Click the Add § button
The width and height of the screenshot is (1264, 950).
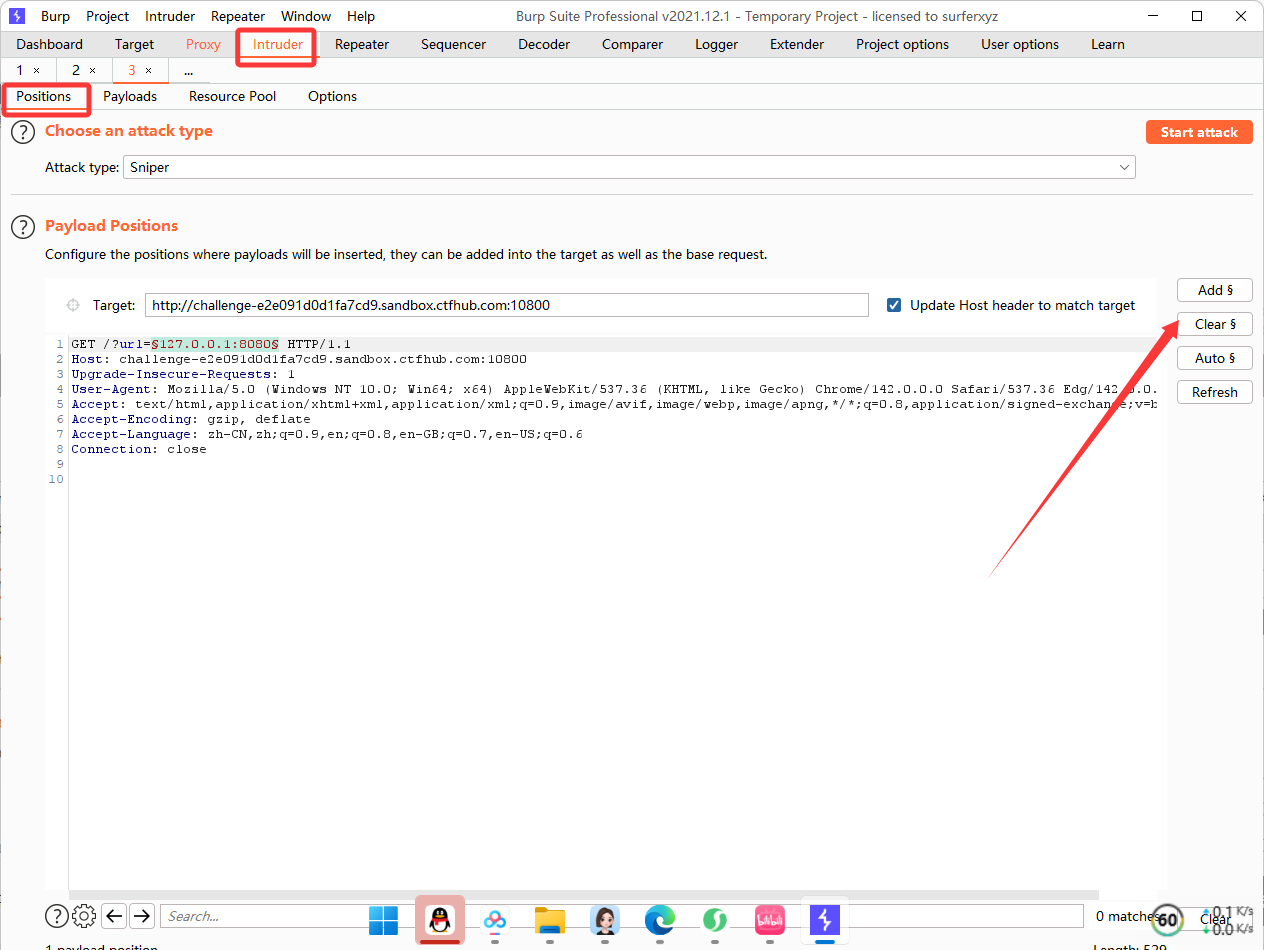click(x=1215, y=290)
